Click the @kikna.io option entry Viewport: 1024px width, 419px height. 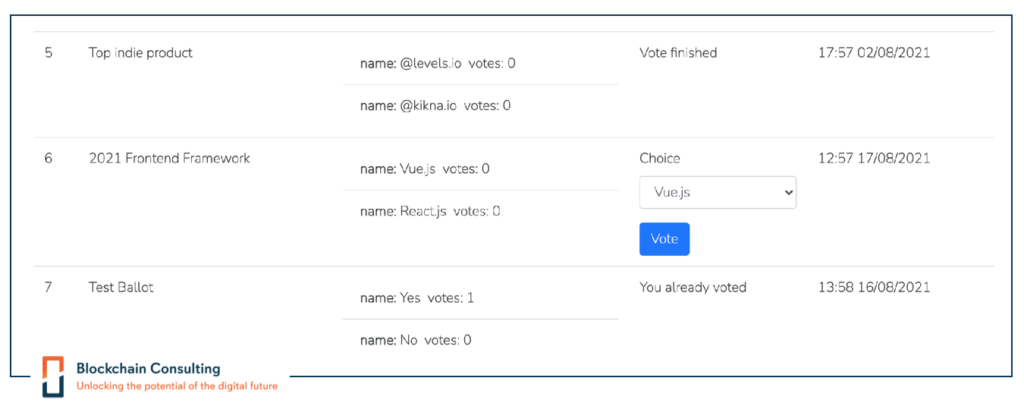435,105
